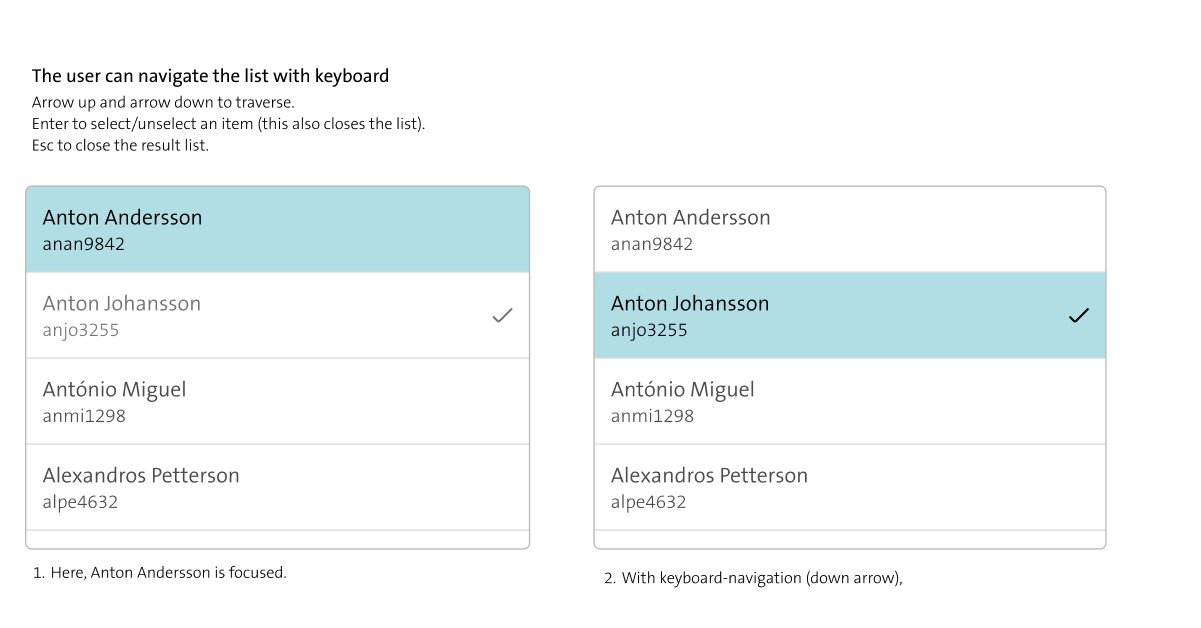Viewport: 1201px width, 628px height.
Task: Click username anjo3255 in the right list
Action: [649, 330]
